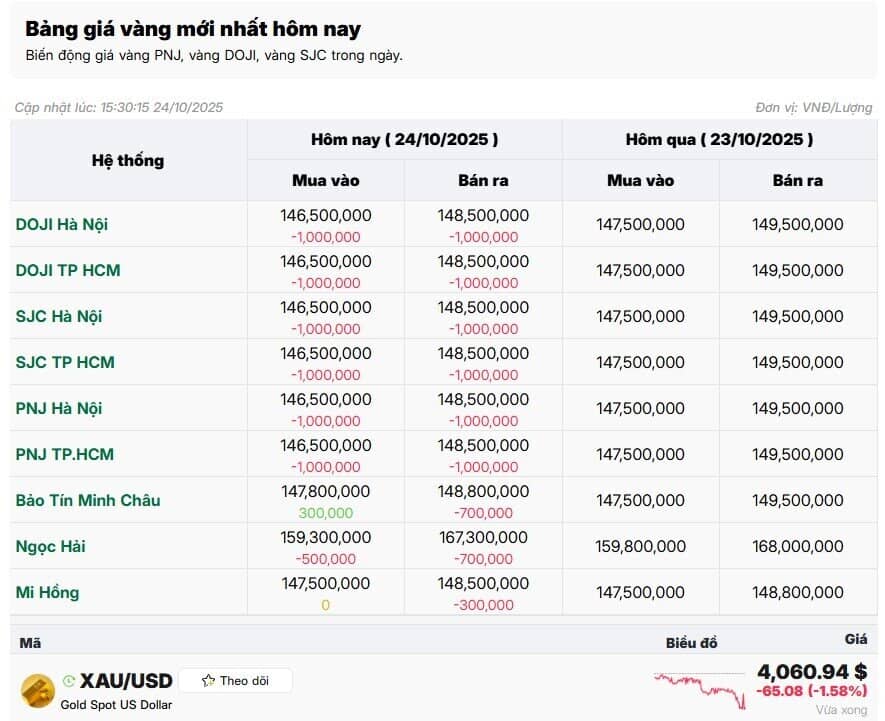Select the DOJI TP HCM row link
This screenshot has width=885, height=721.
coord(68,270)
